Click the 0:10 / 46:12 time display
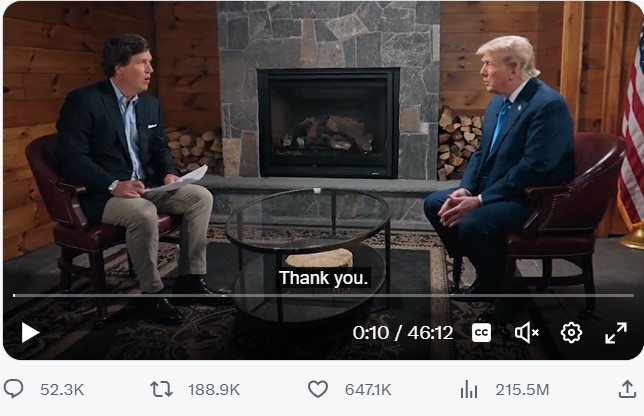 pos(403,333)
